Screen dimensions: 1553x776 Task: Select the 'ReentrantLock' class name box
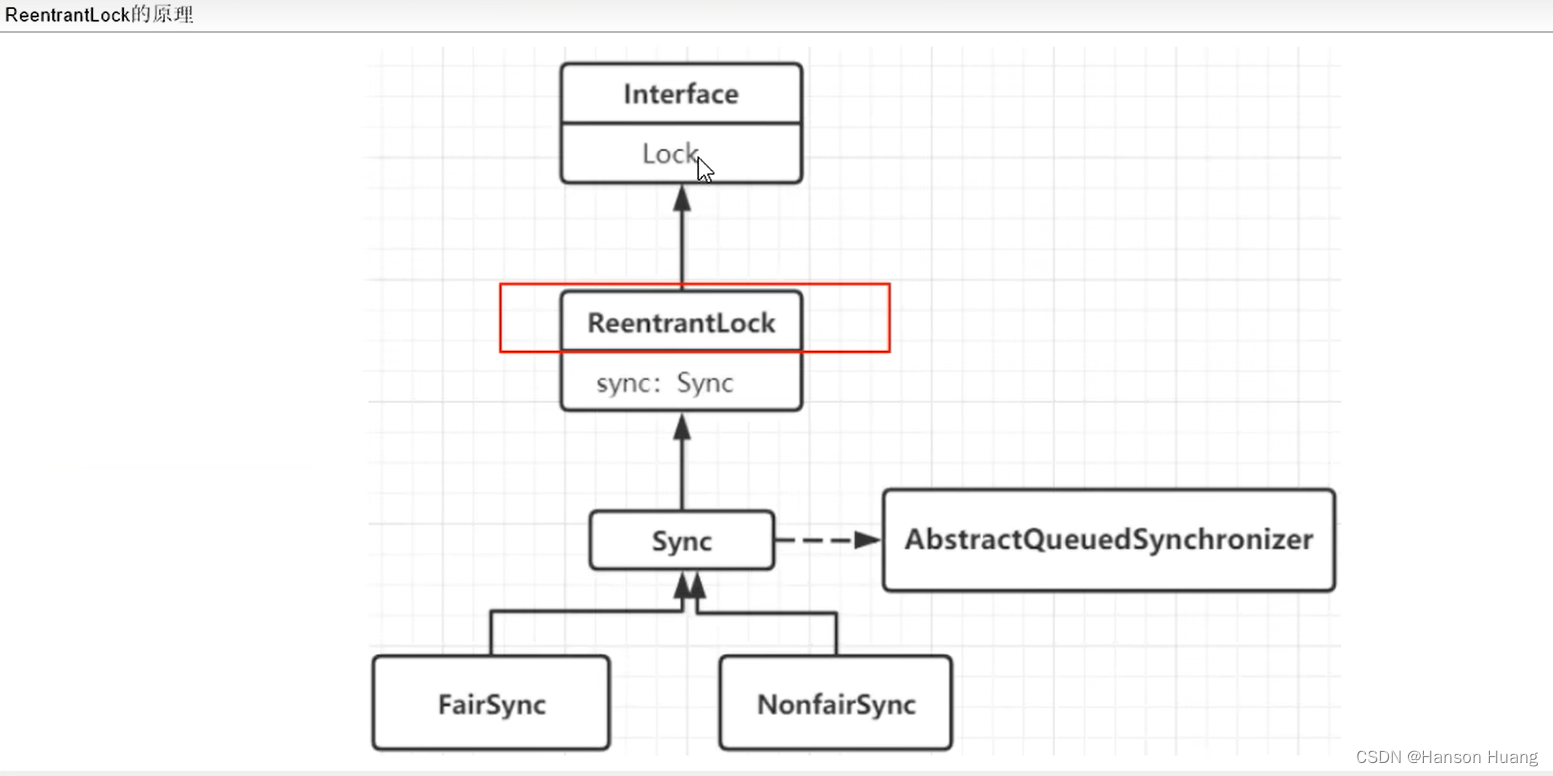pos(681,322)
